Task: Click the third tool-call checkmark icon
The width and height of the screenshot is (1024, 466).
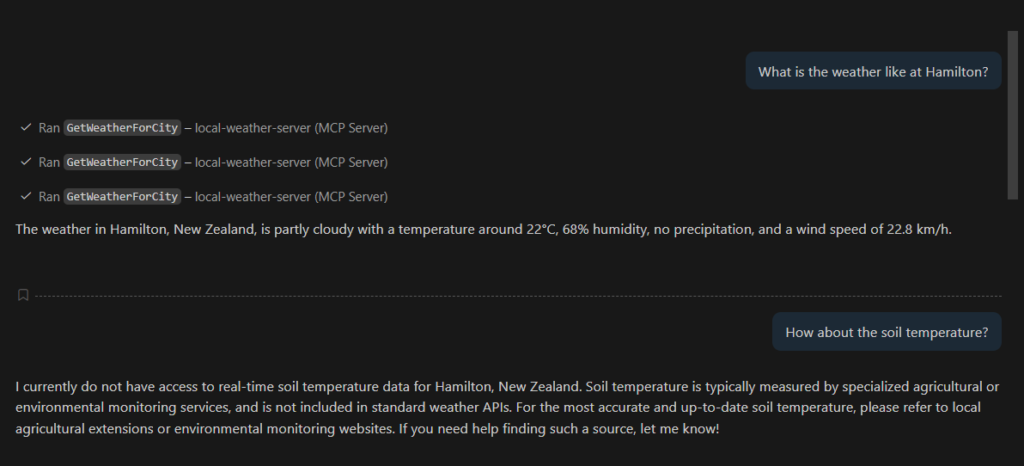Action: 25,196
